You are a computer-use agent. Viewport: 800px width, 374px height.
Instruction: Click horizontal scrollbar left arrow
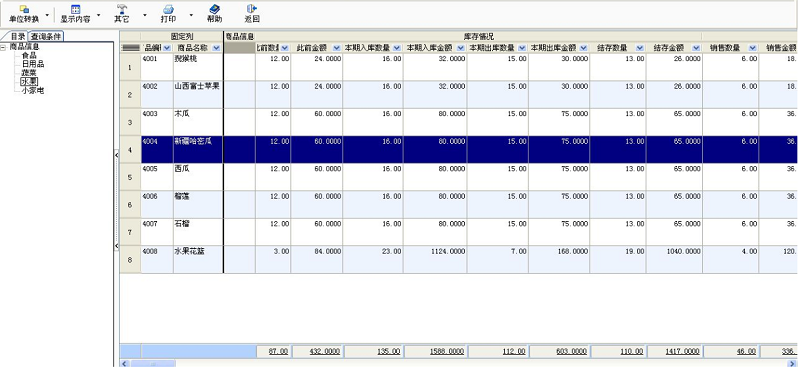(x=123, y=363)
